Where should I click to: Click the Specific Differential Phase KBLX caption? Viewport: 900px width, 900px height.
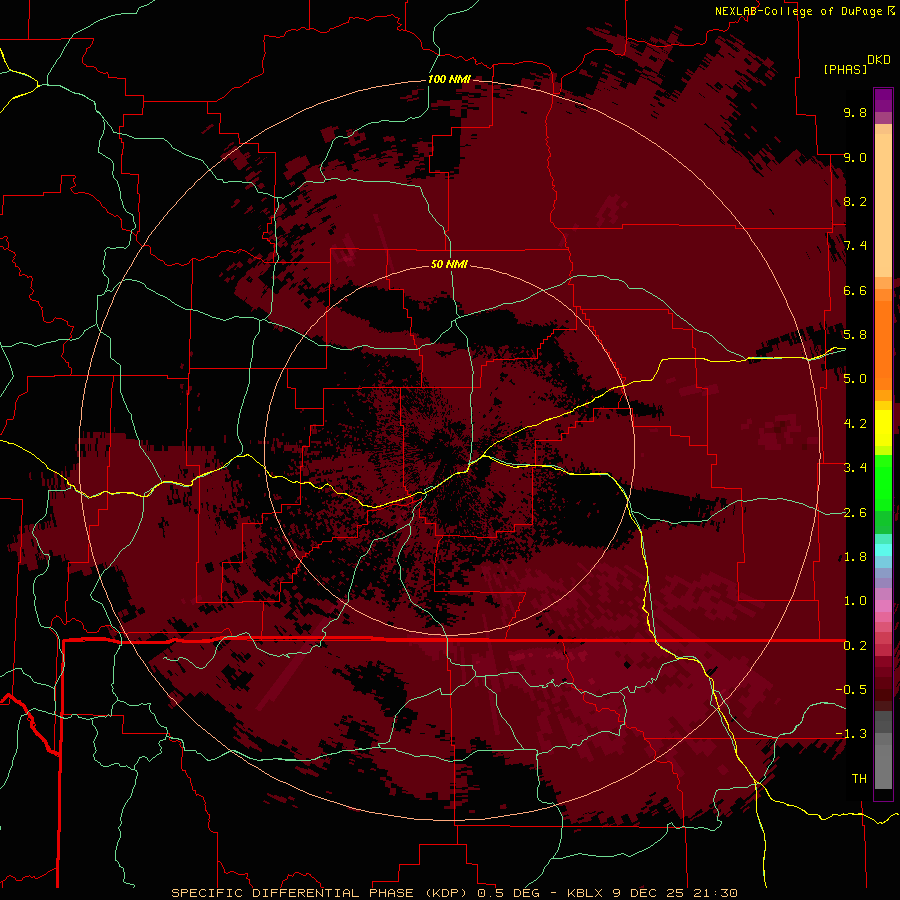[454, 893]
